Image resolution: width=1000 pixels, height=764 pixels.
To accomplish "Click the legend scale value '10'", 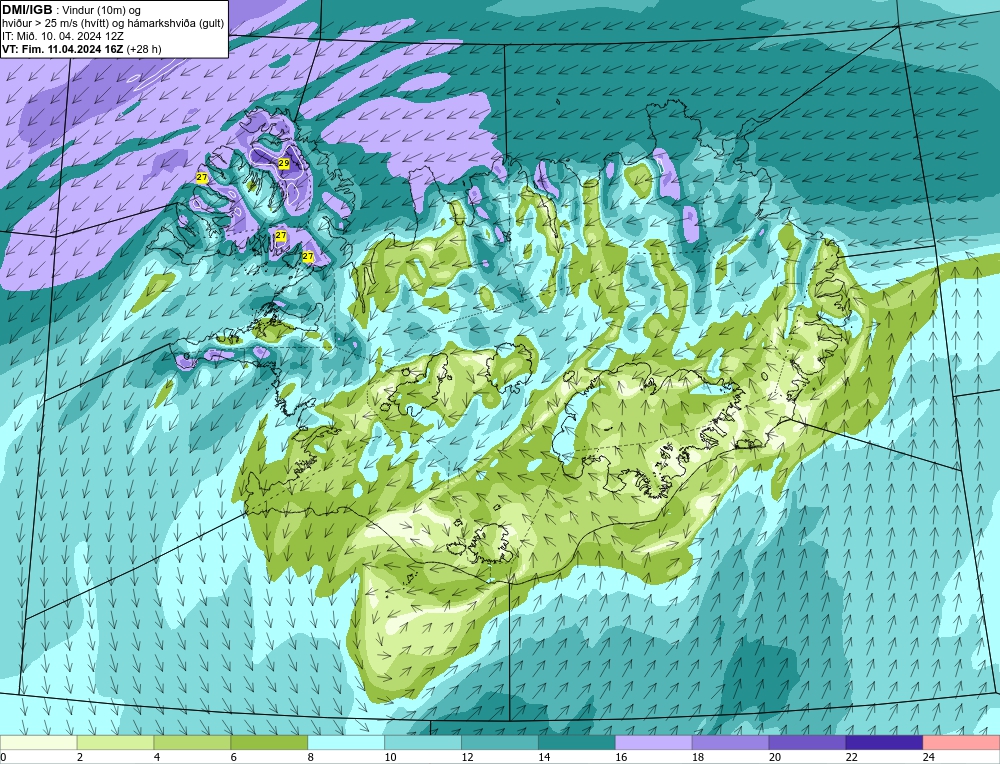I will pyautogui.click(x=390, y=757).
